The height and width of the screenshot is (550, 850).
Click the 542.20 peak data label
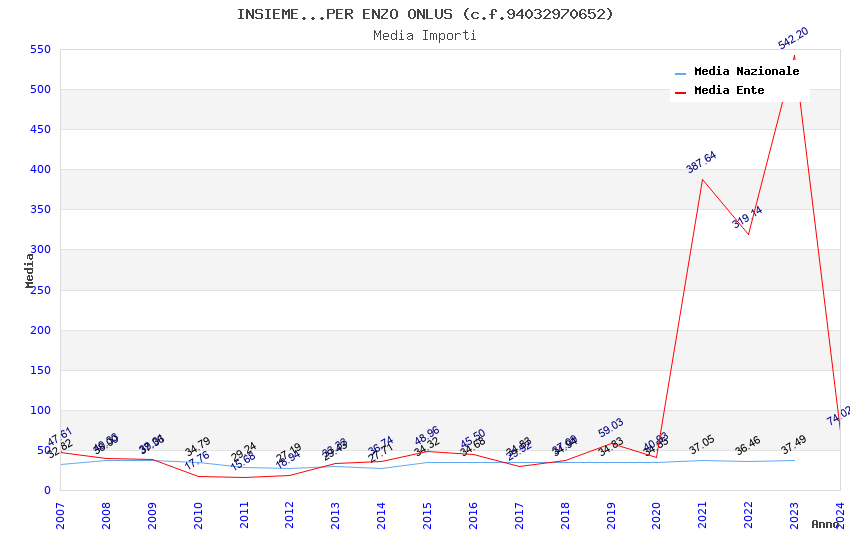(793, 38)
